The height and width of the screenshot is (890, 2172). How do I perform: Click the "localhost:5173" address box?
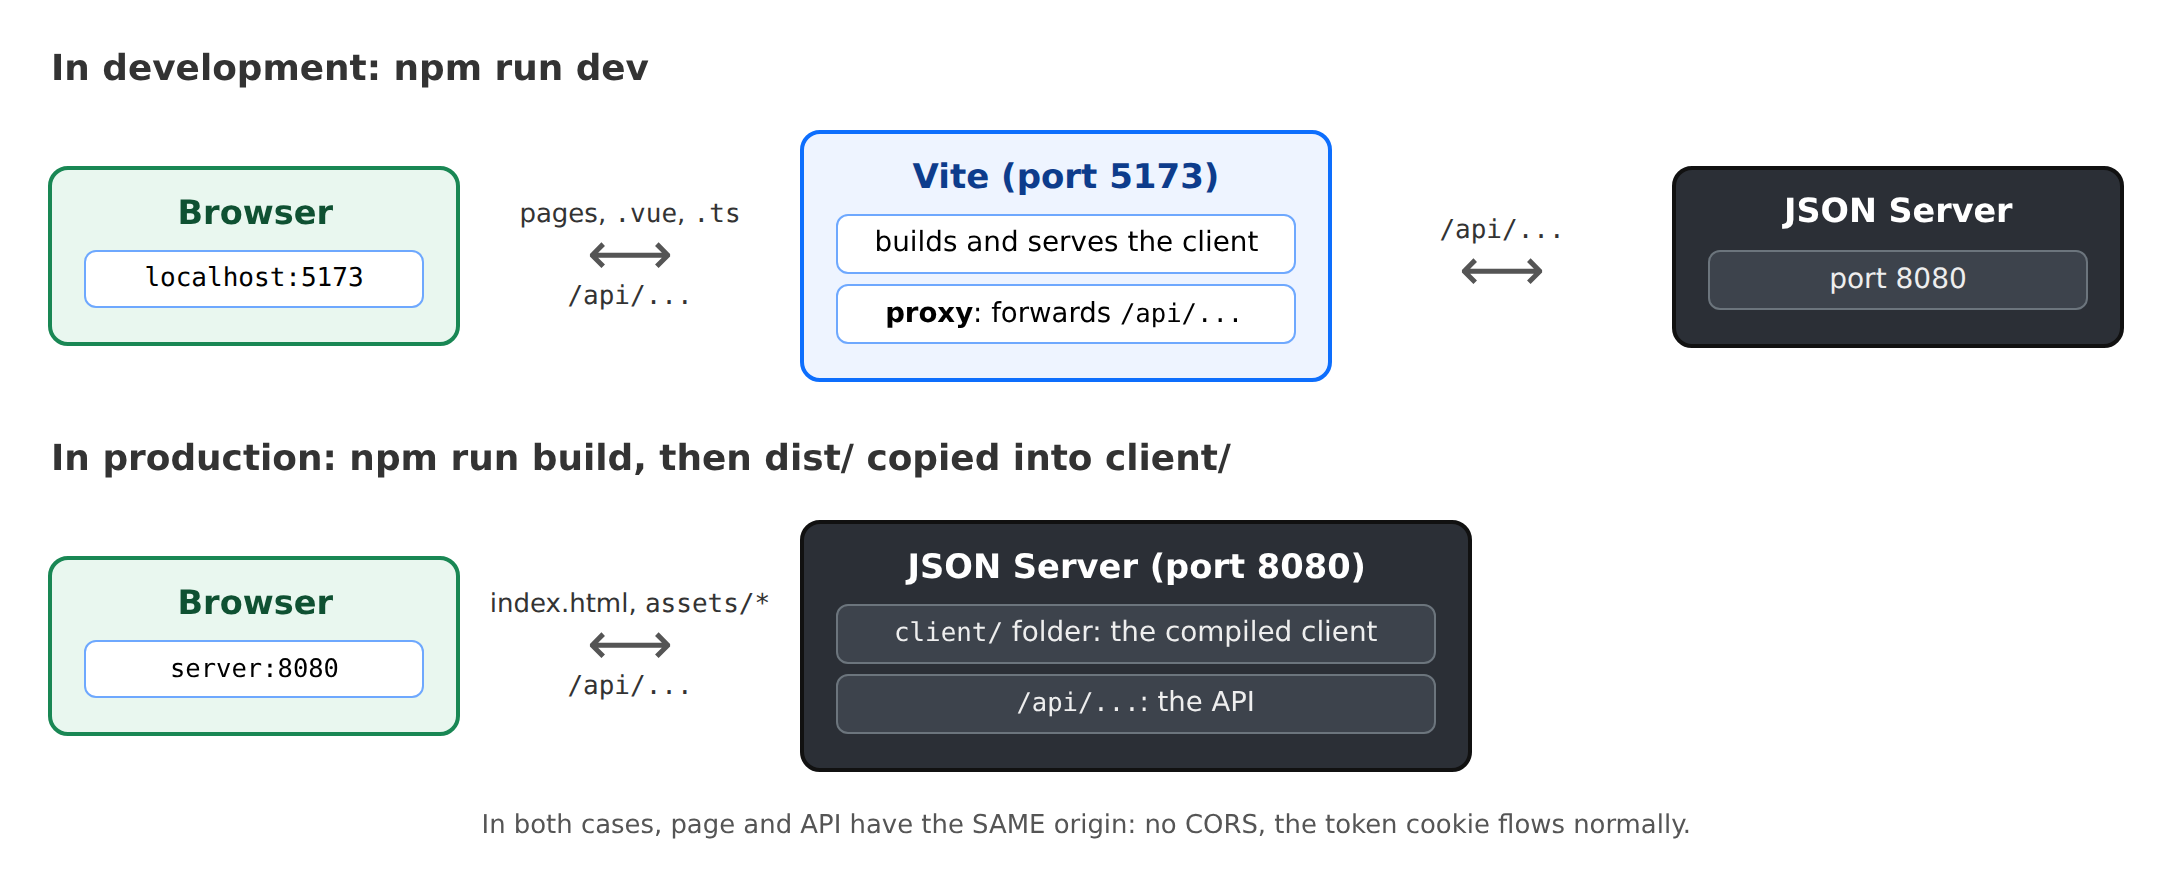254,278
